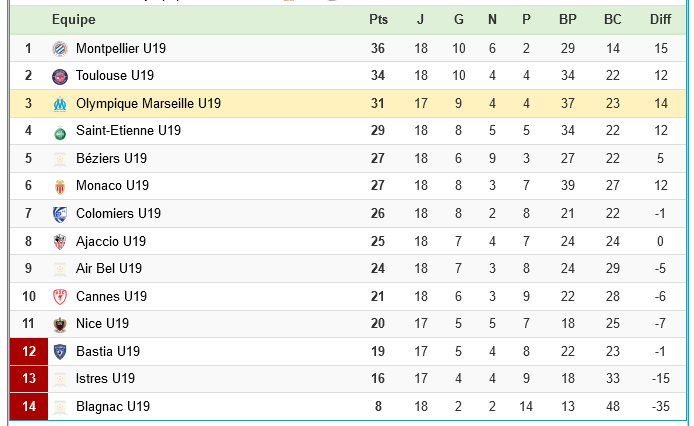Click the Monaco U19 club crest icon
This screenshot has width=694, height=426.
click(x=60, y=186)
